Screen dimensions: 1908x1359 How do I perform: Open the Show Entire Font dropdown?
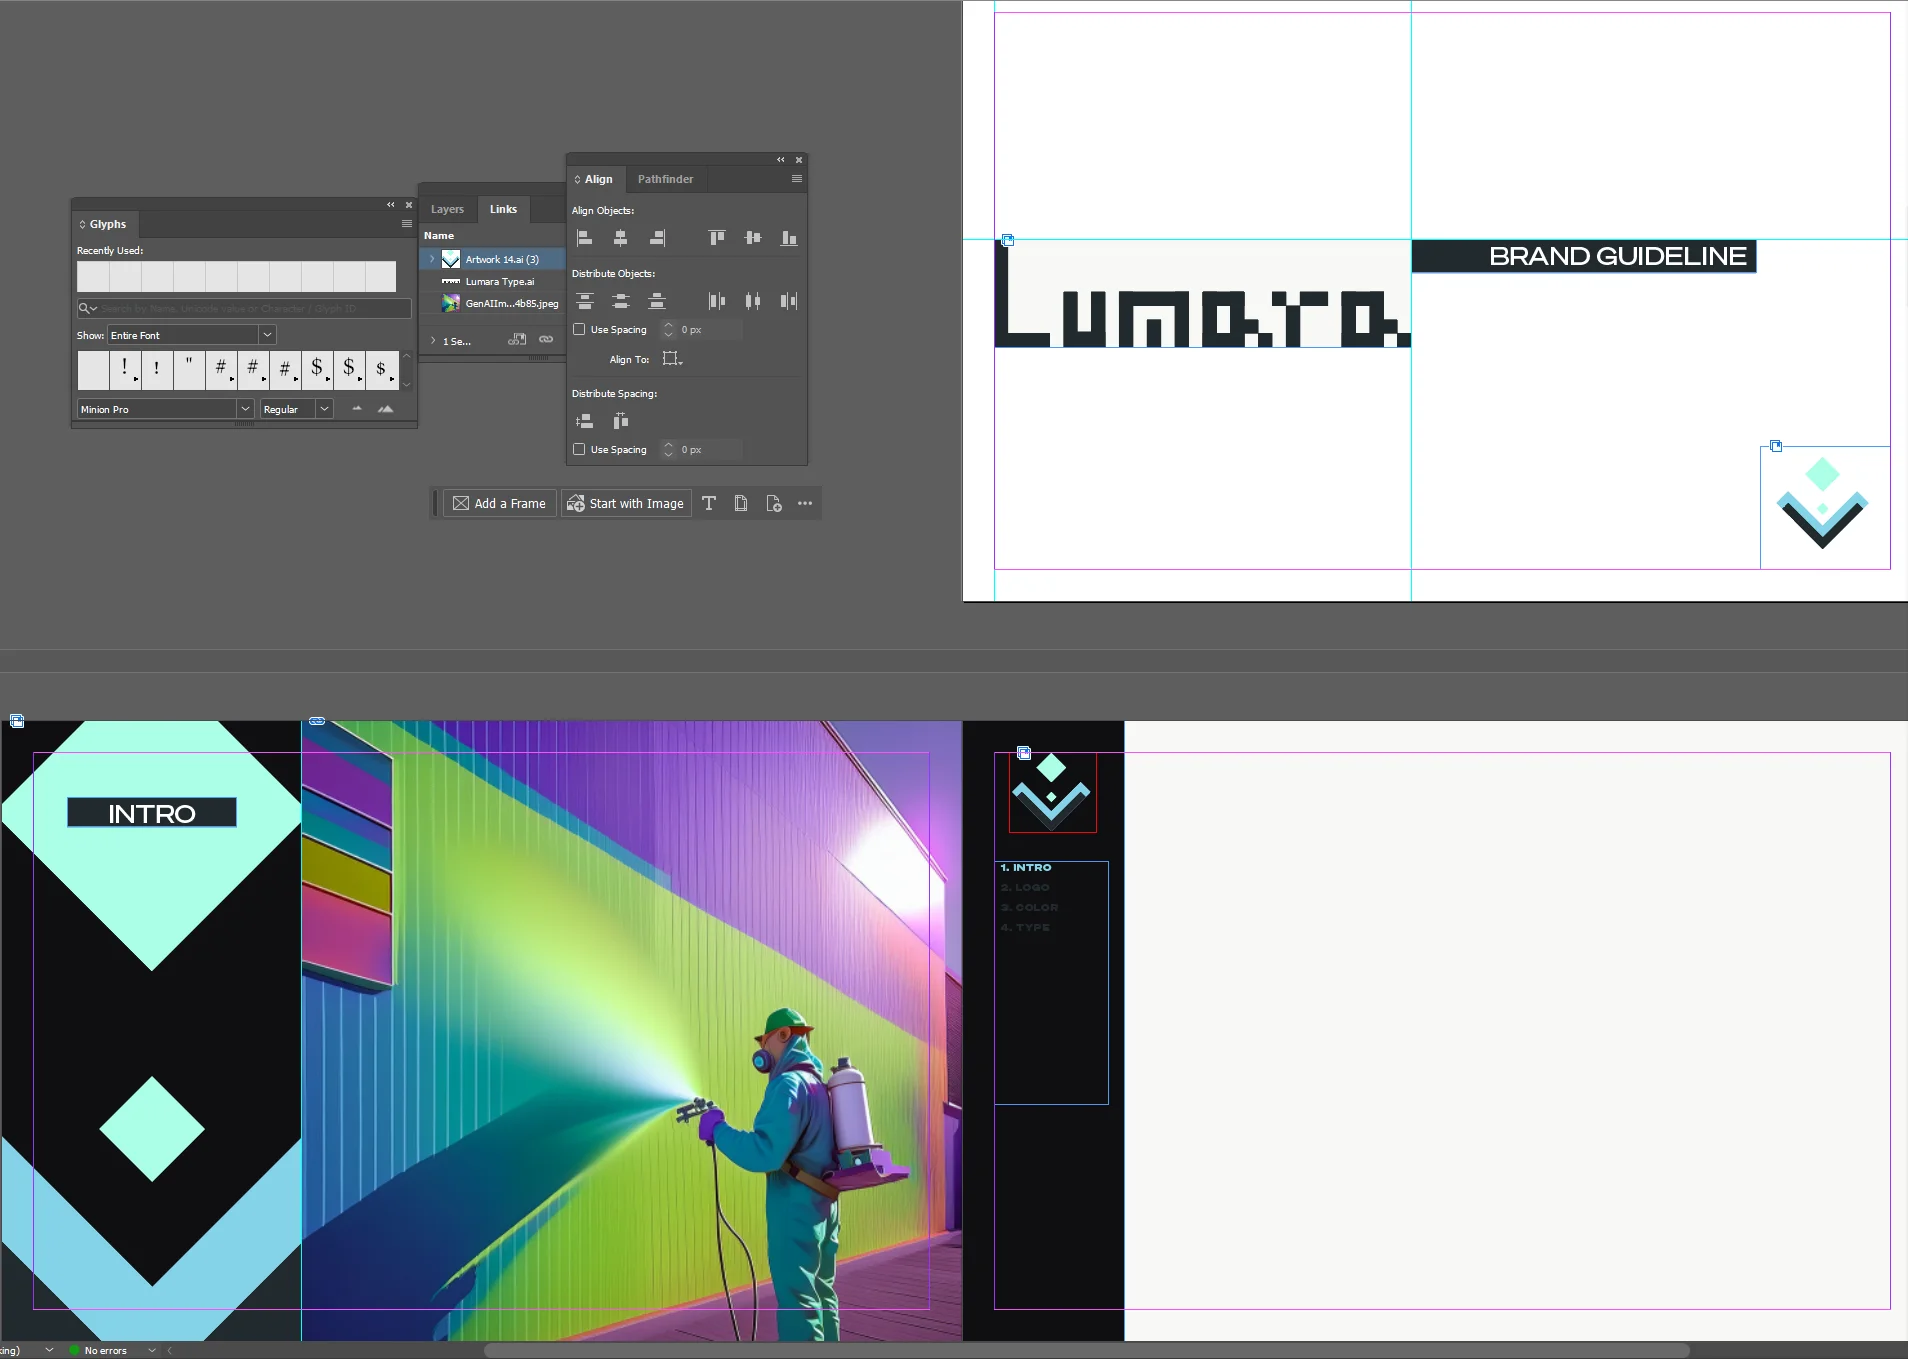[x=267, y=335]
